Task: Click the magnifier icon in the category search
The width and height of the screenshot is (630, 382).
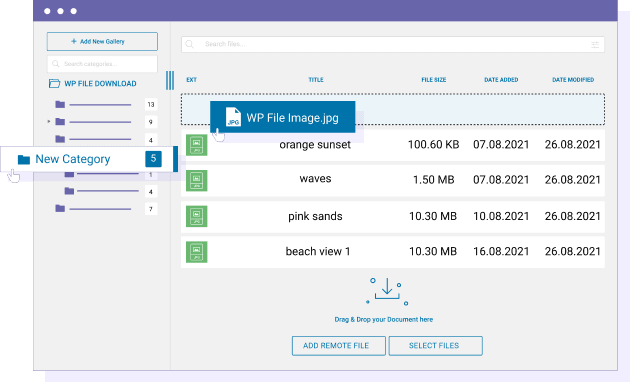Action: coord(55,64)
